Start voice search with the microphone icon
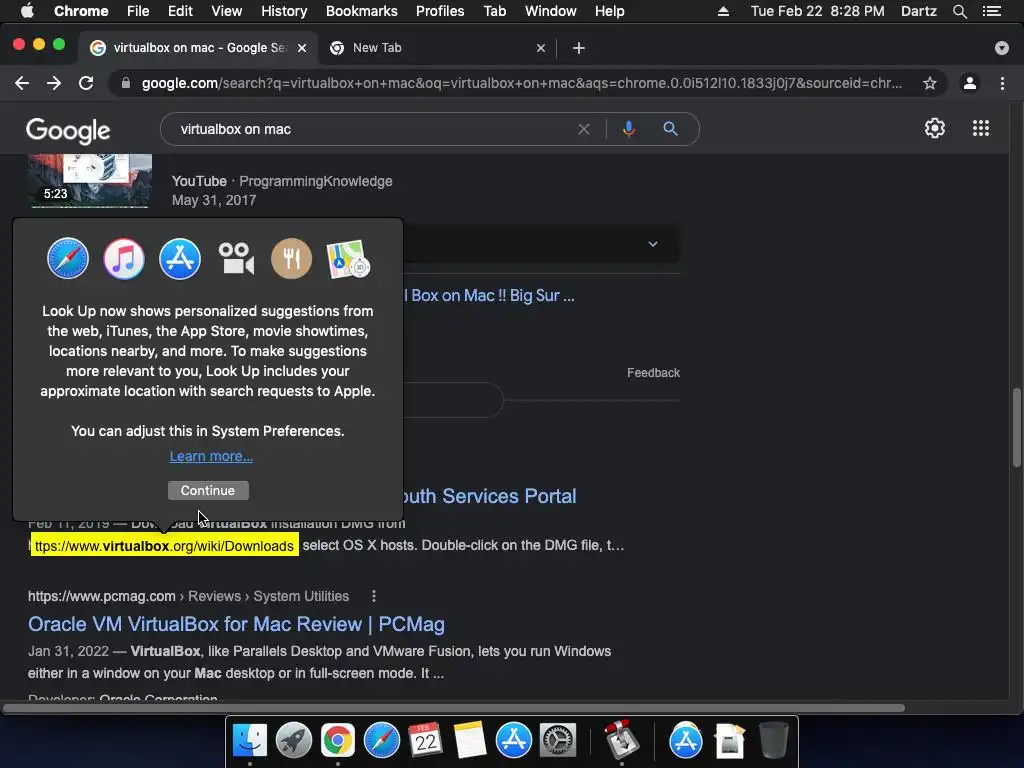Viewport: 1024px width, 768px height. click(628, 129)
